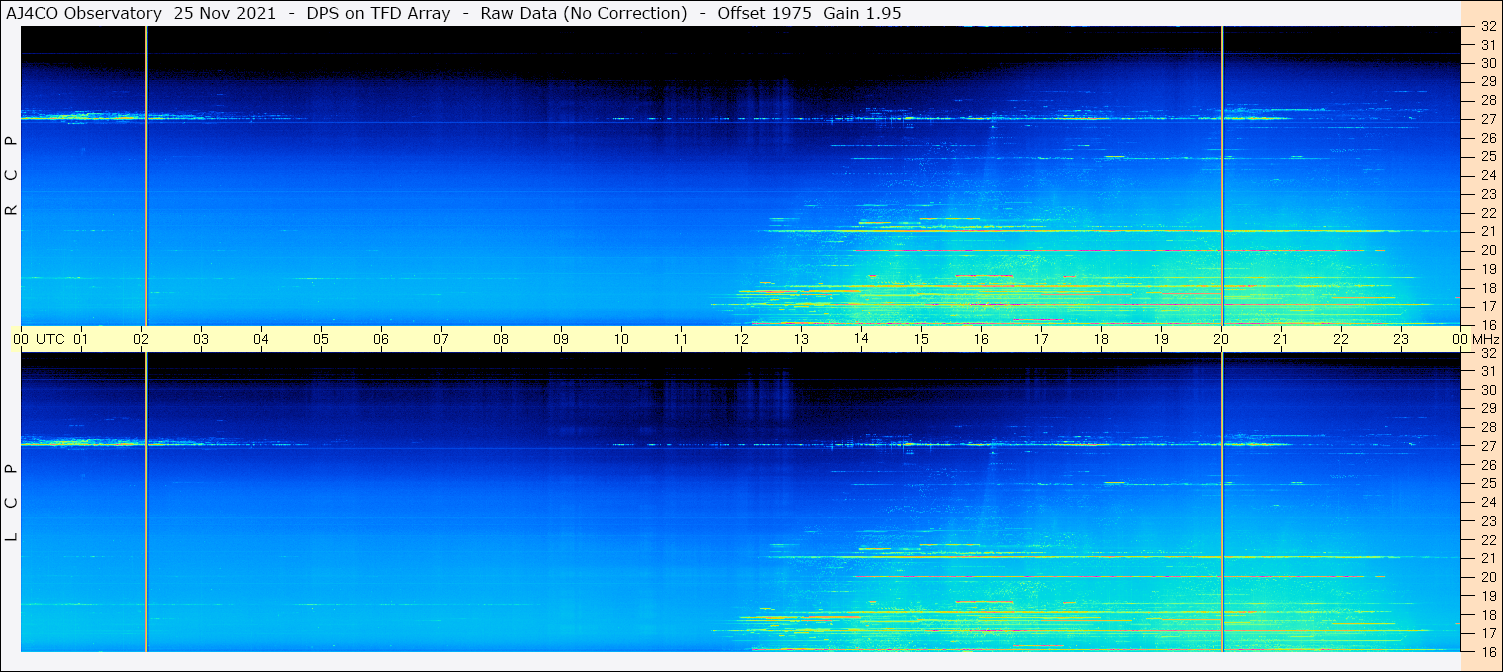Click hour label "22" on UTC axis

[1341, 339]
